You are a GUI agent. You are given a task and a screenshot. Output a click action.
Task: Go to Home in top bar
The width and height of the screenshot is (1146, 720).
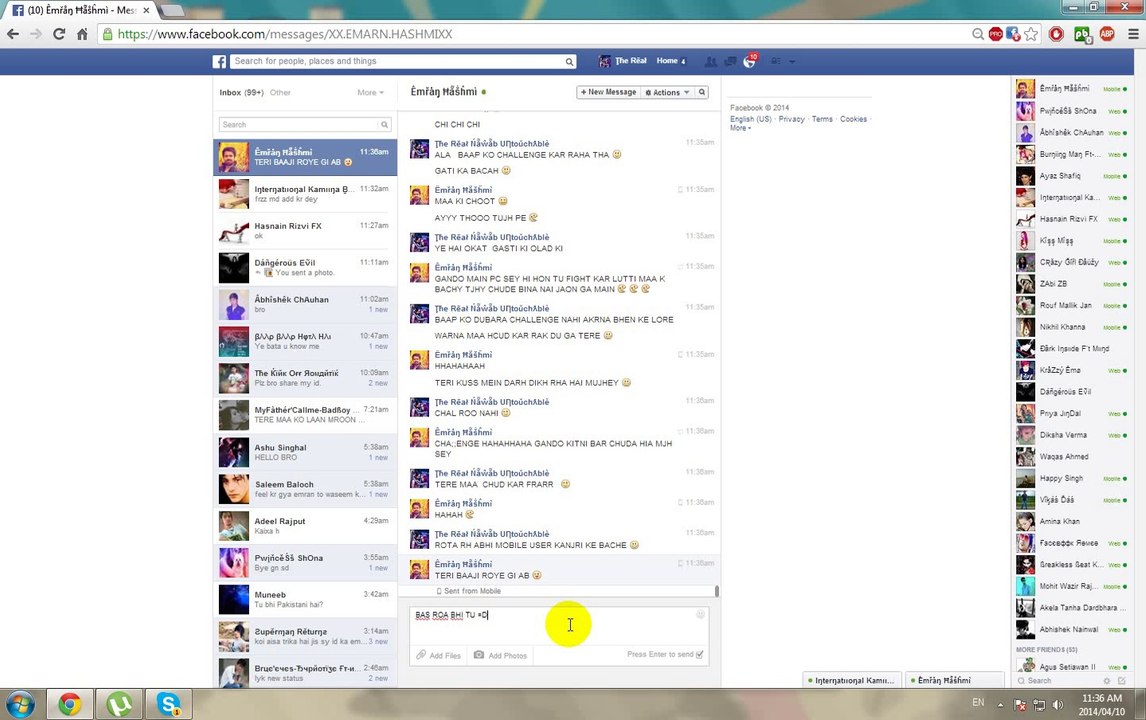[667, 61]
